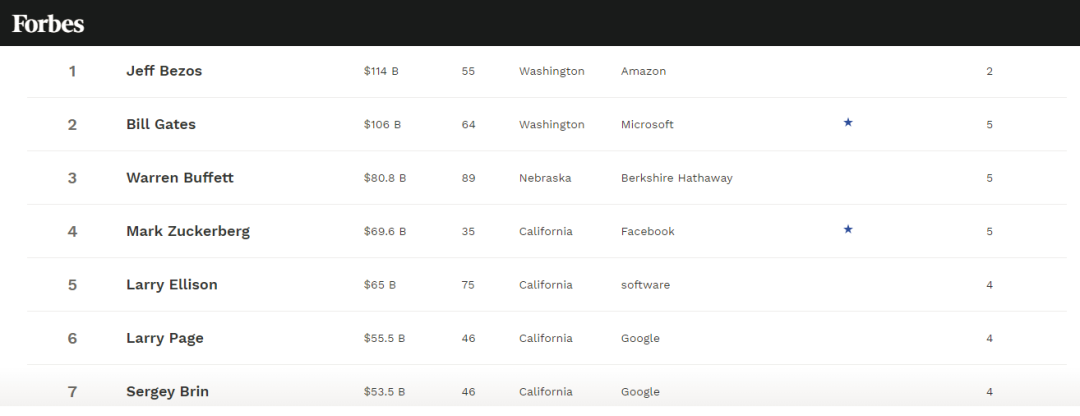Click the Berkshire Hathaway source text
Viewport: 1080px width, 416px height.
click(x=676, y=178)
